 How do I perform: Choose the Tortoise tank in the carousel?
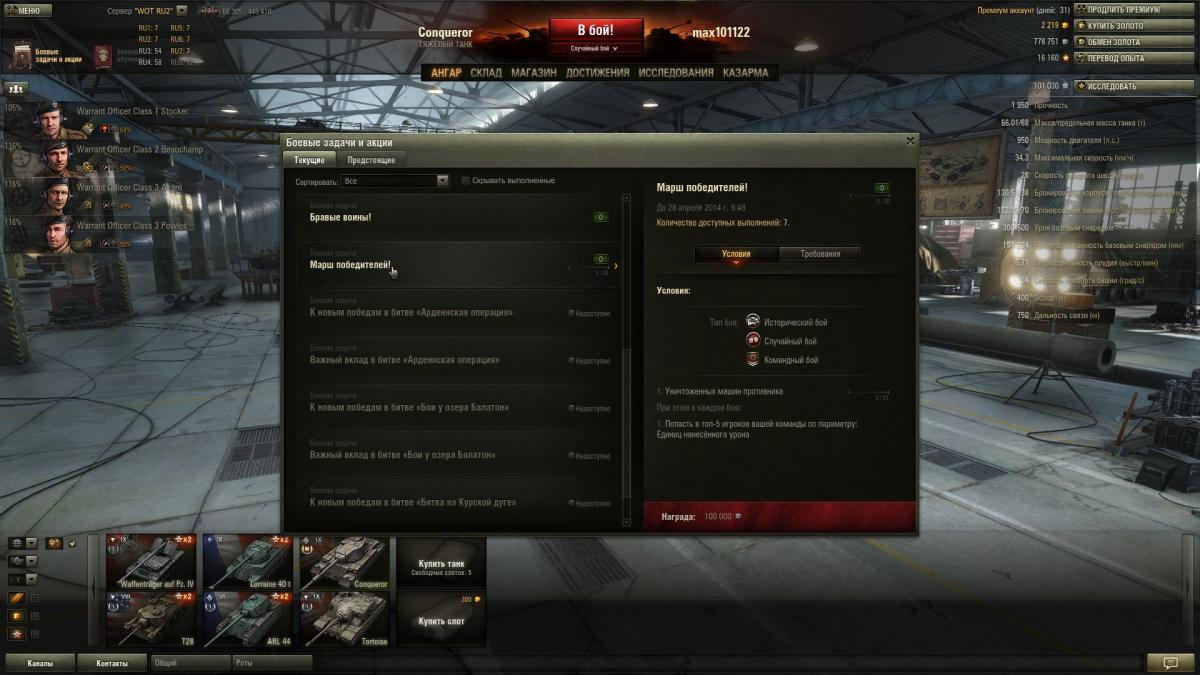click(345, 619)
